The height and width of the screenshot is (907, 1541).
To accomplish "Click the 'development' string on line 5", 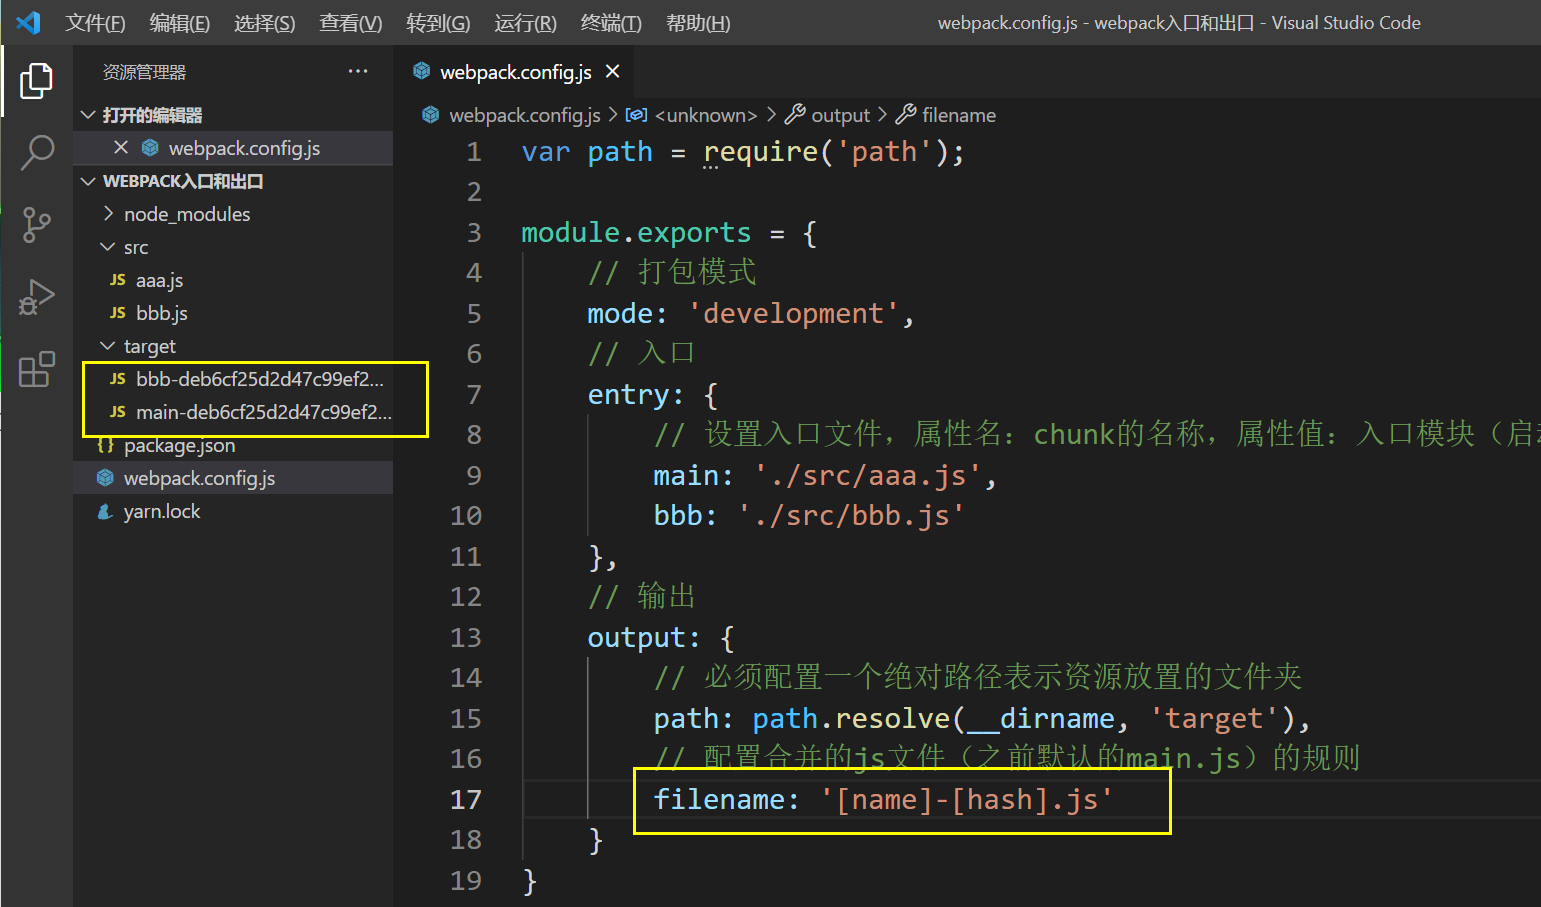I will point(794,314).
